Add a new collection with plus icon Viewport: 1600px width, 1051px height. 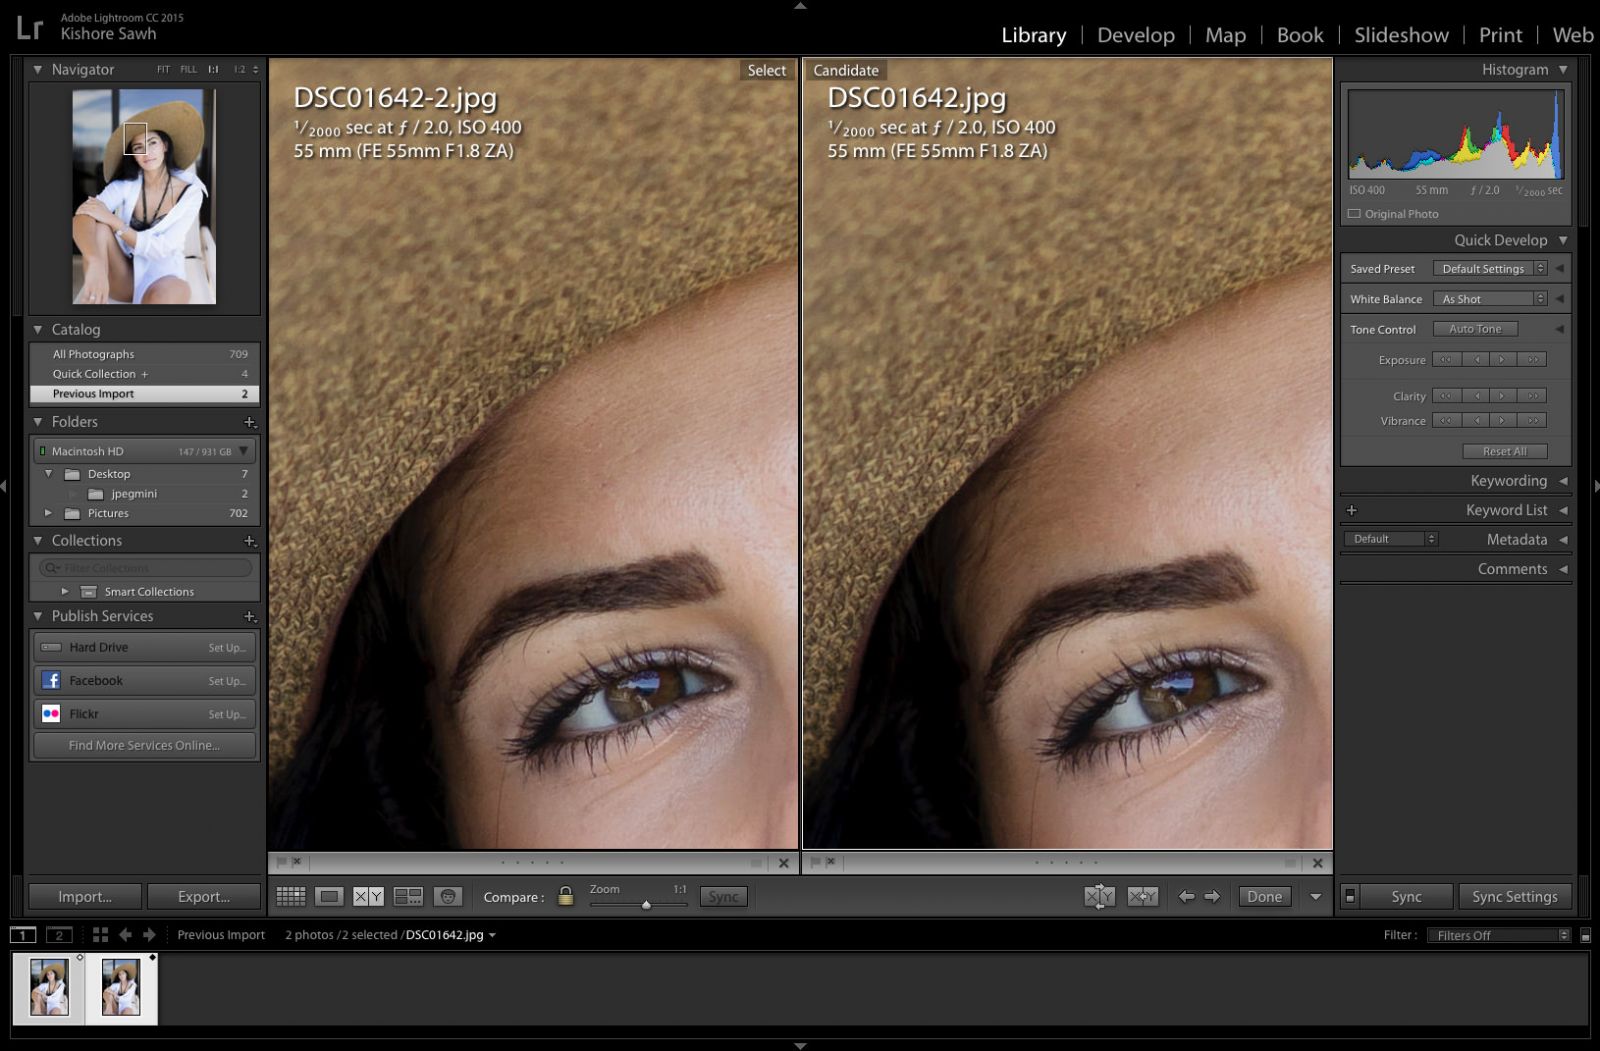[x=249, y=541]
